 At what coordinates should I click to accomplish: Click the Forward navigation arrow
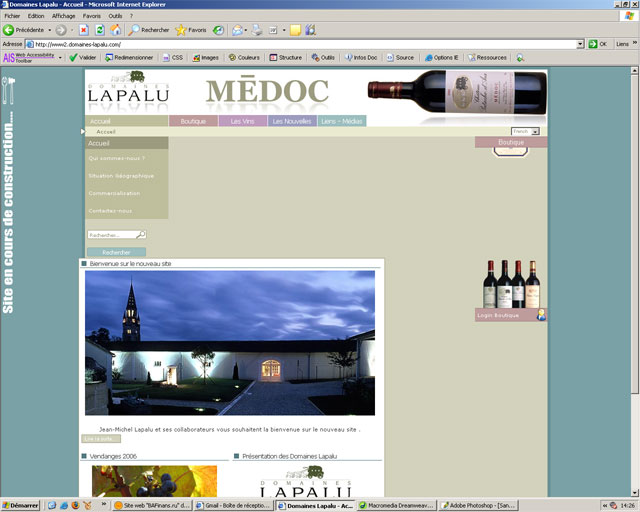pyautogui.click(x=61, y=30)
